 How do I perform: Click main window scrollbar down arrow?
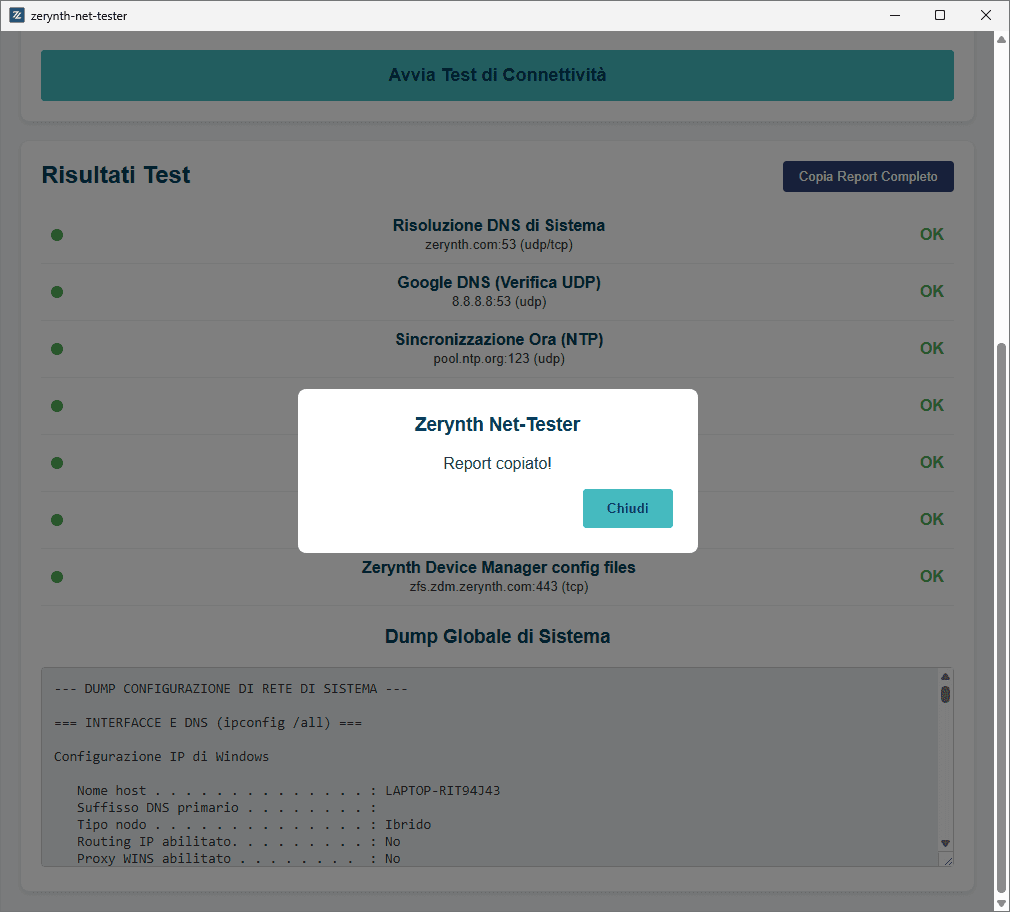(x=1002, y=904)
